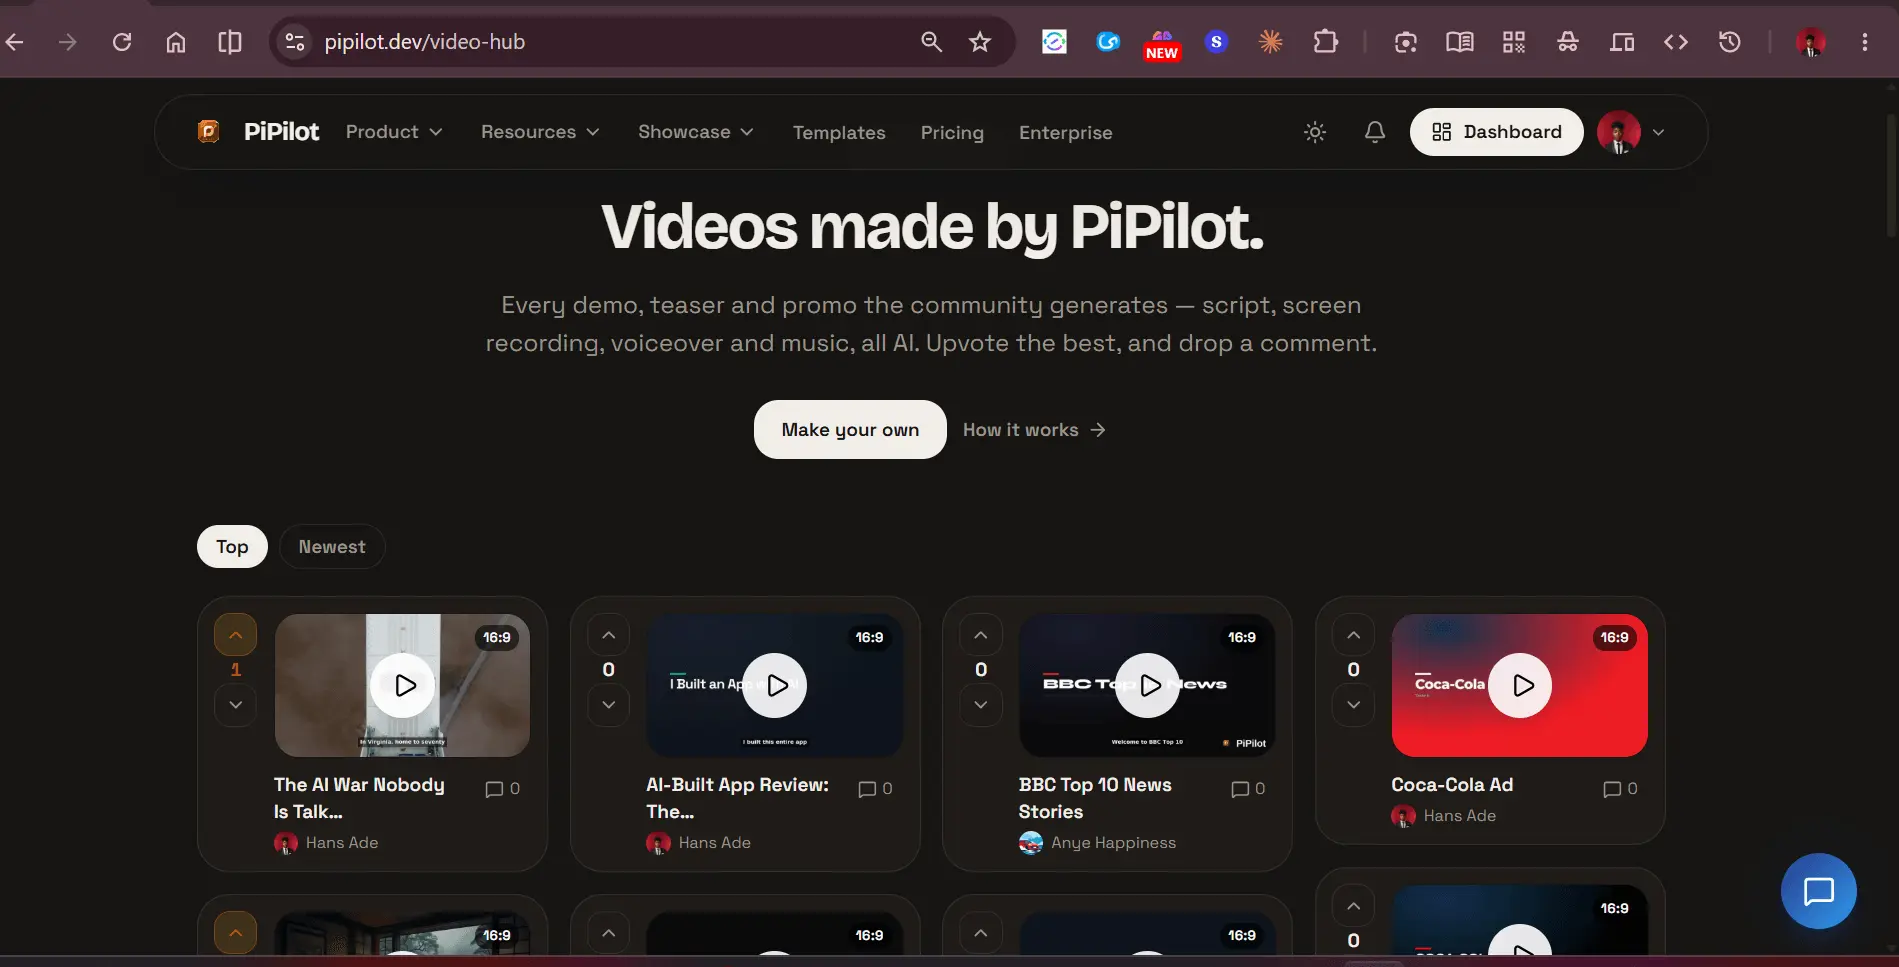Expand the Product menu
The width and height of the screenshot is (1899, 967).
394,132
